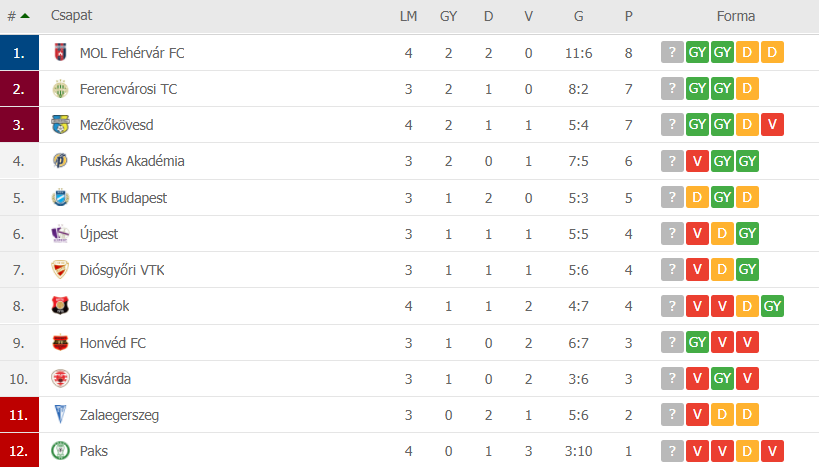Open the Budafok team link
Viewport: 819px width, 467px height.
click(104, 306)
